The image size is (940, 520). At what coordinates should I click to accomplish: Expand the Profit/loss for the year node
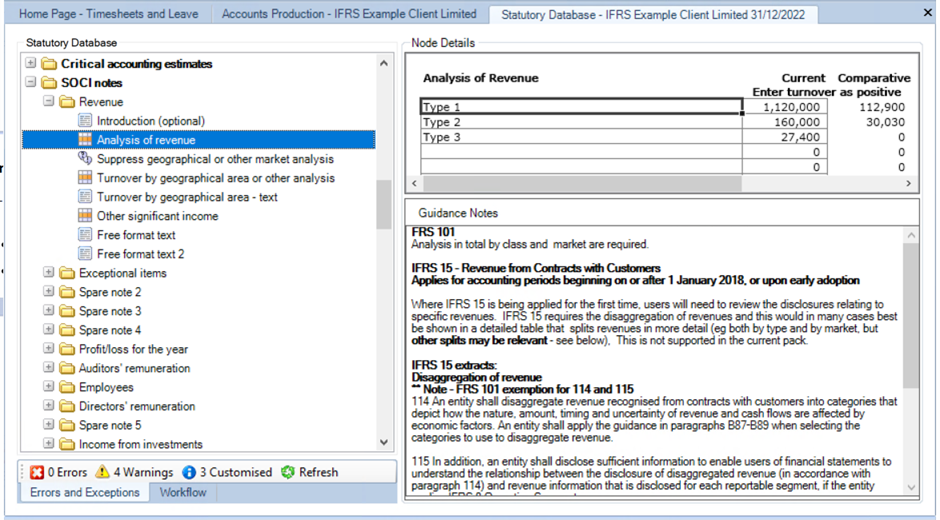[49, 348]
